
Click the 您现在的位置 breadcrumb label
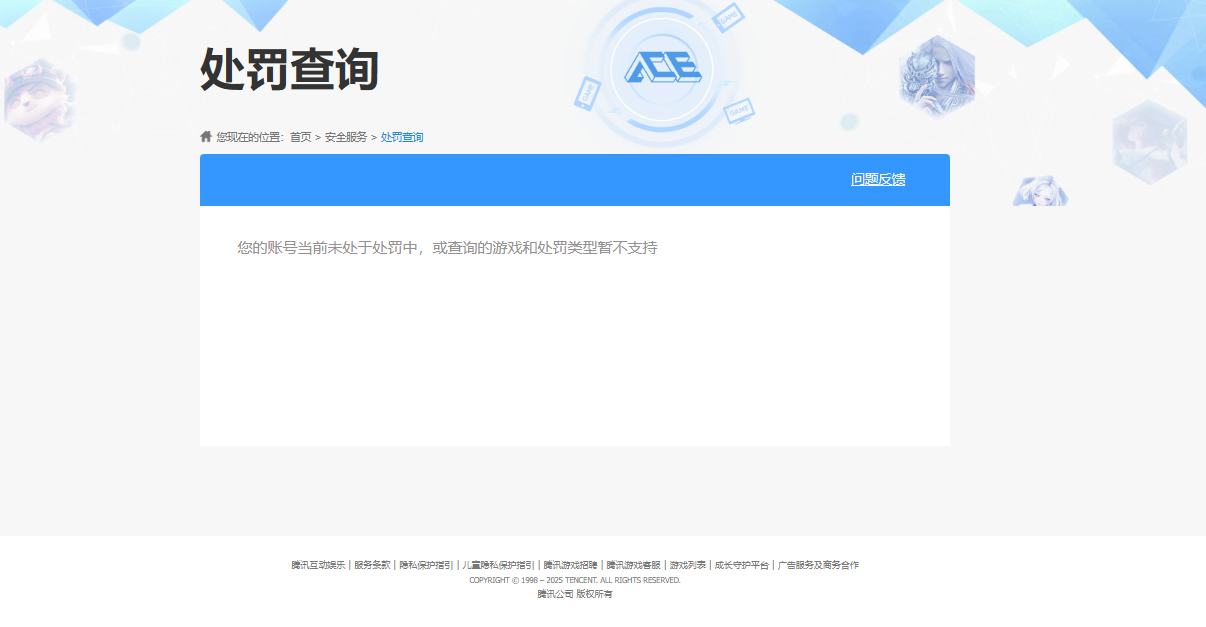click(250, 137)
